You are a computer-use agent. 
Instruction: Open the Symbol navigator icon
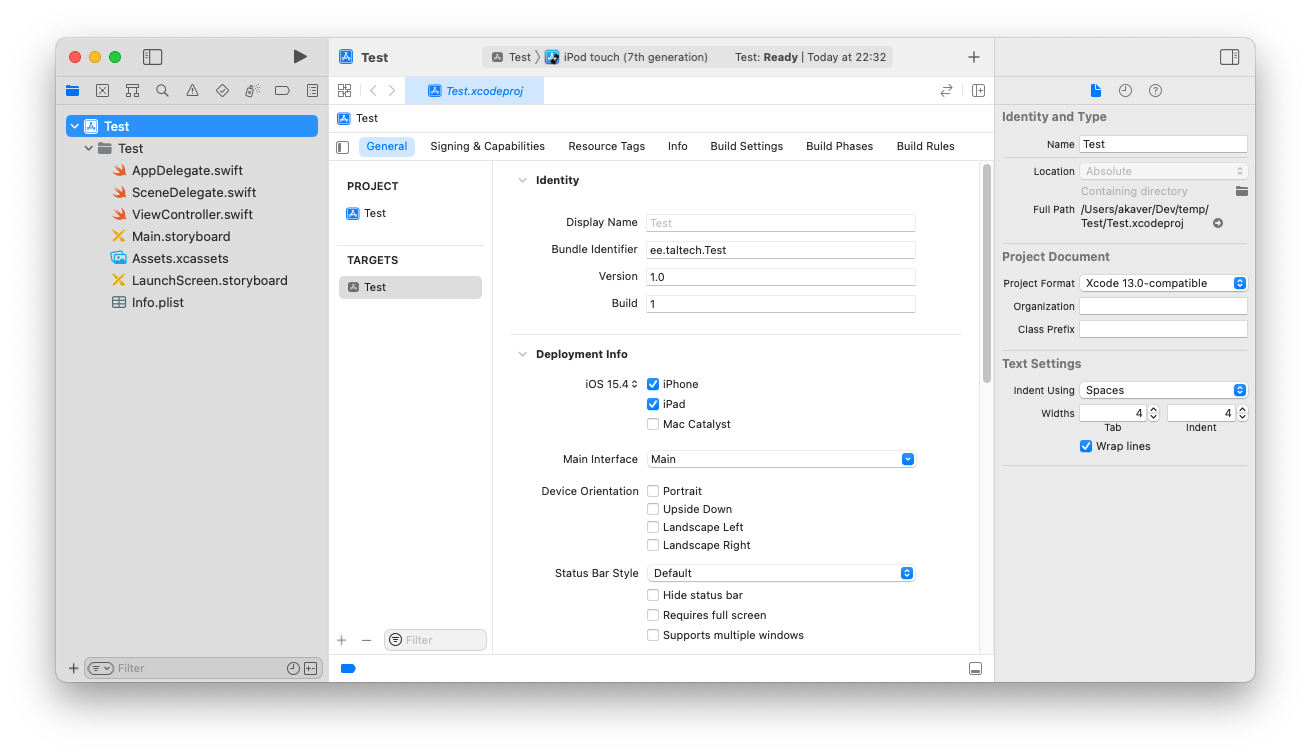(132, 90)
